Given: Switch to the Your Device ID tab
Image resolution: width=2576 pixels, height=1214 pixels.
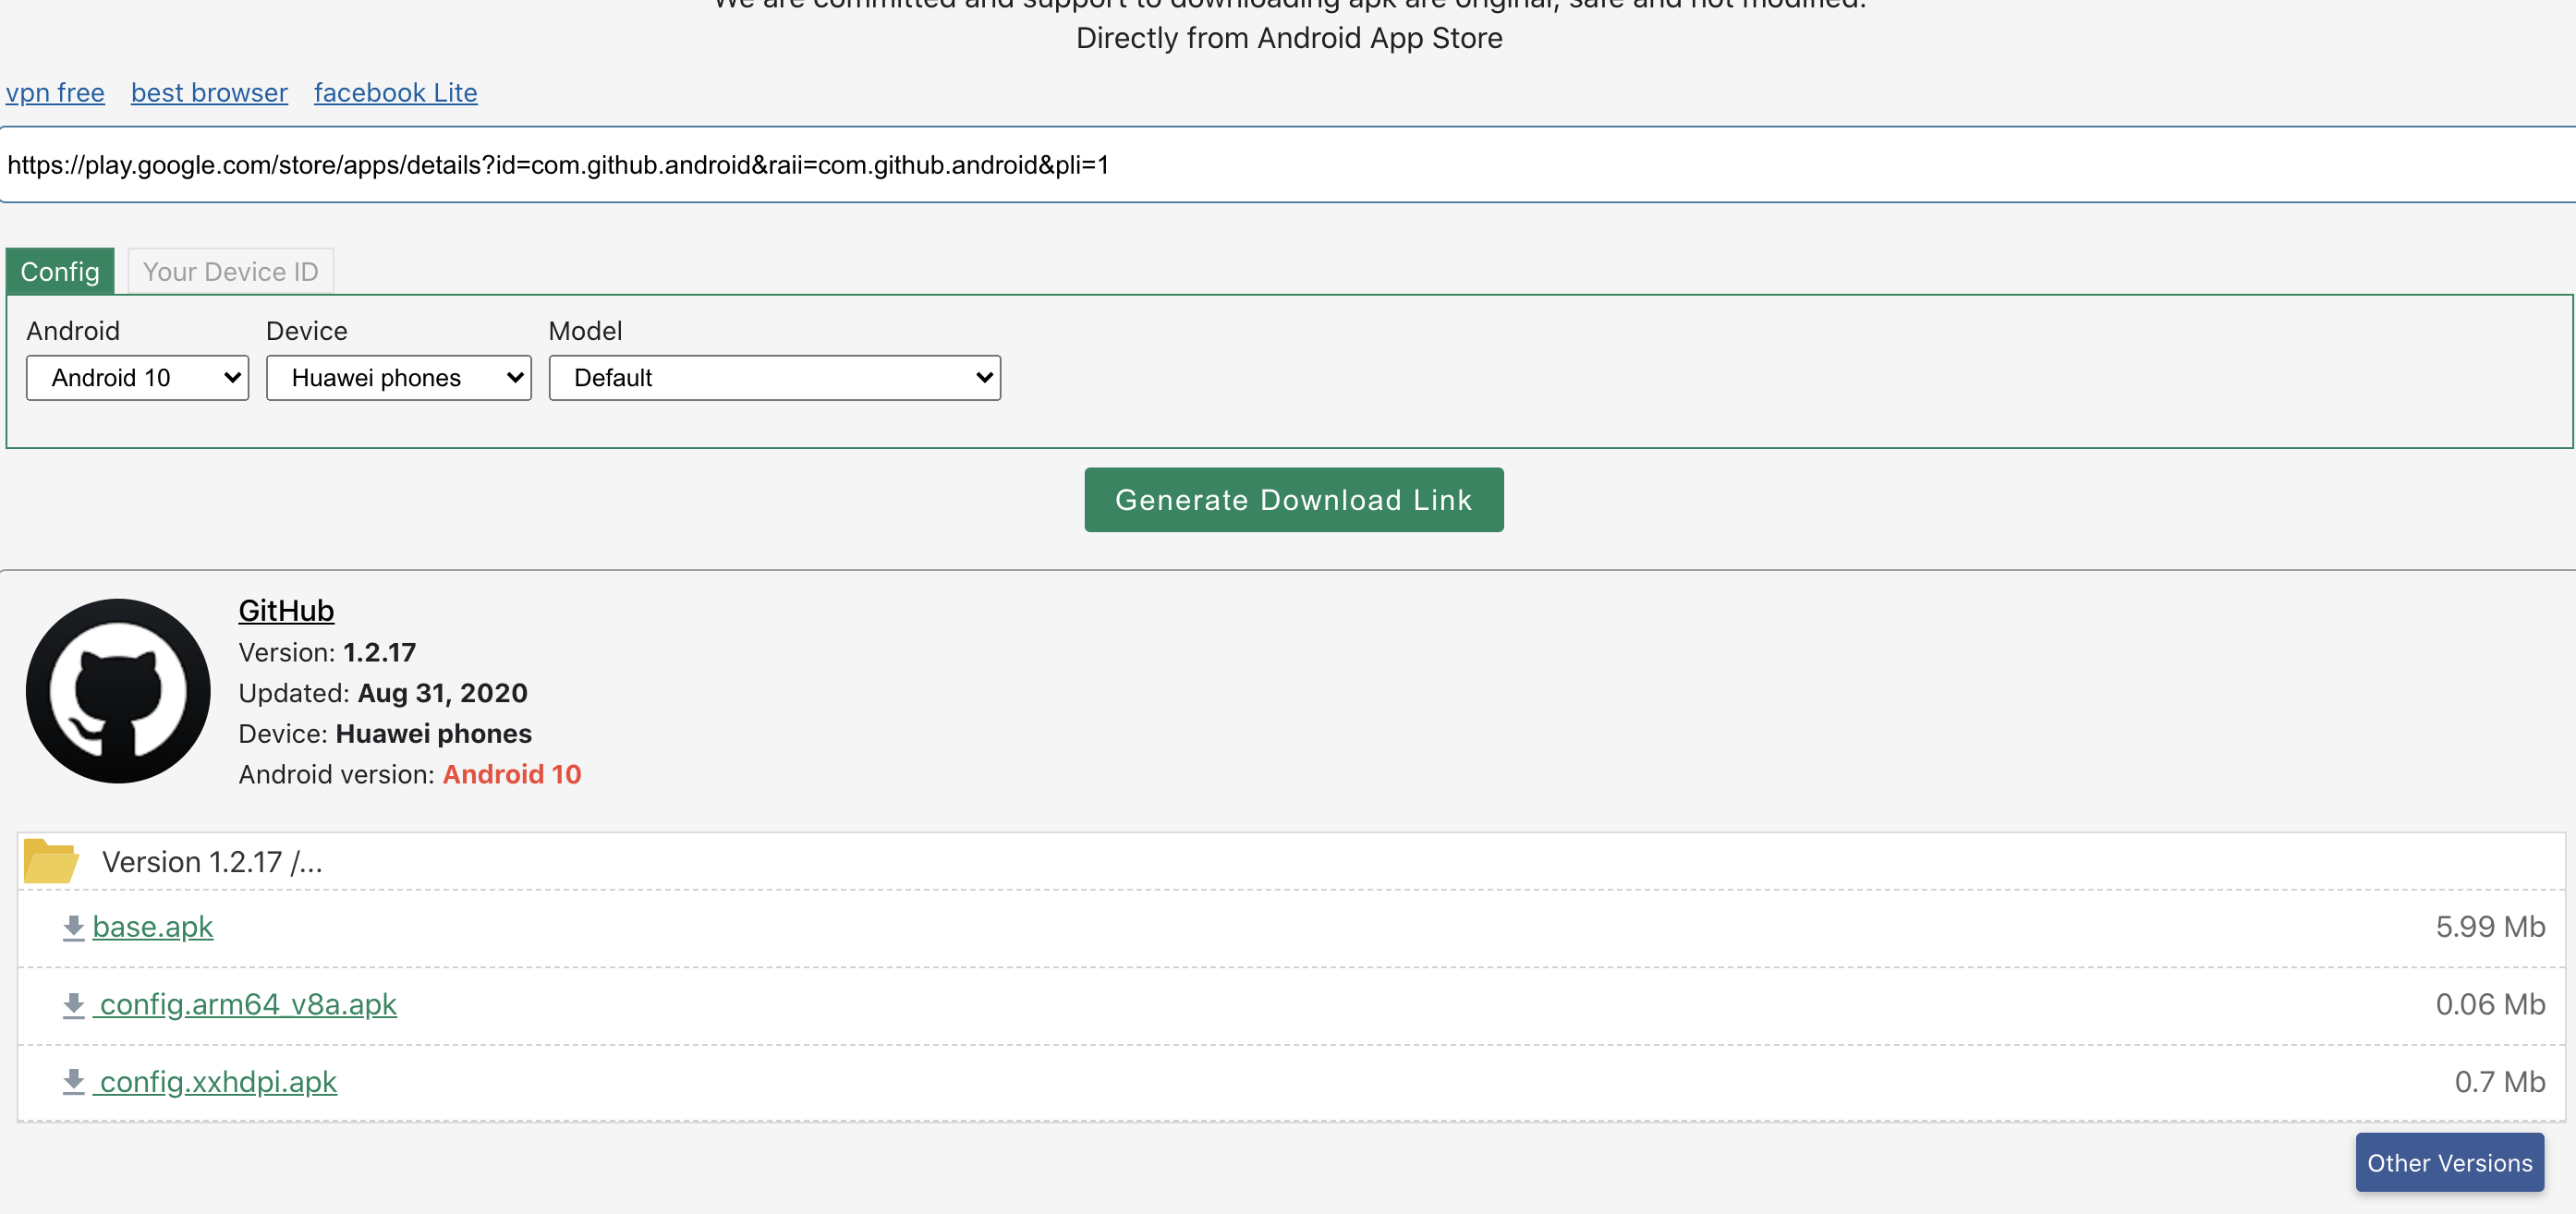Looking at the screenshot, I should click(228, 271).
